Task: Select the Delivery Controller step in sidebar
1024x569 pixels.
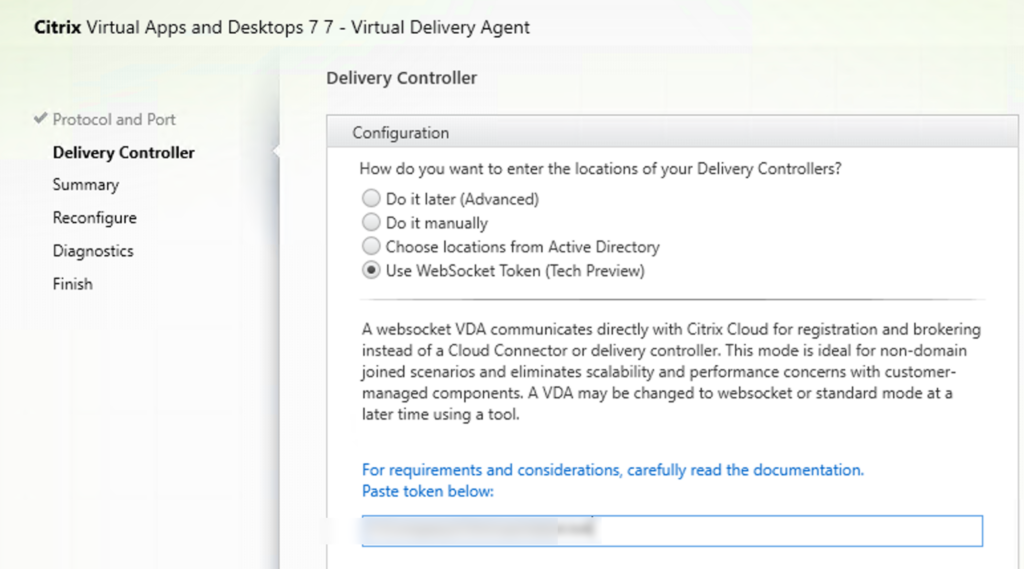Action: (123, 152)
